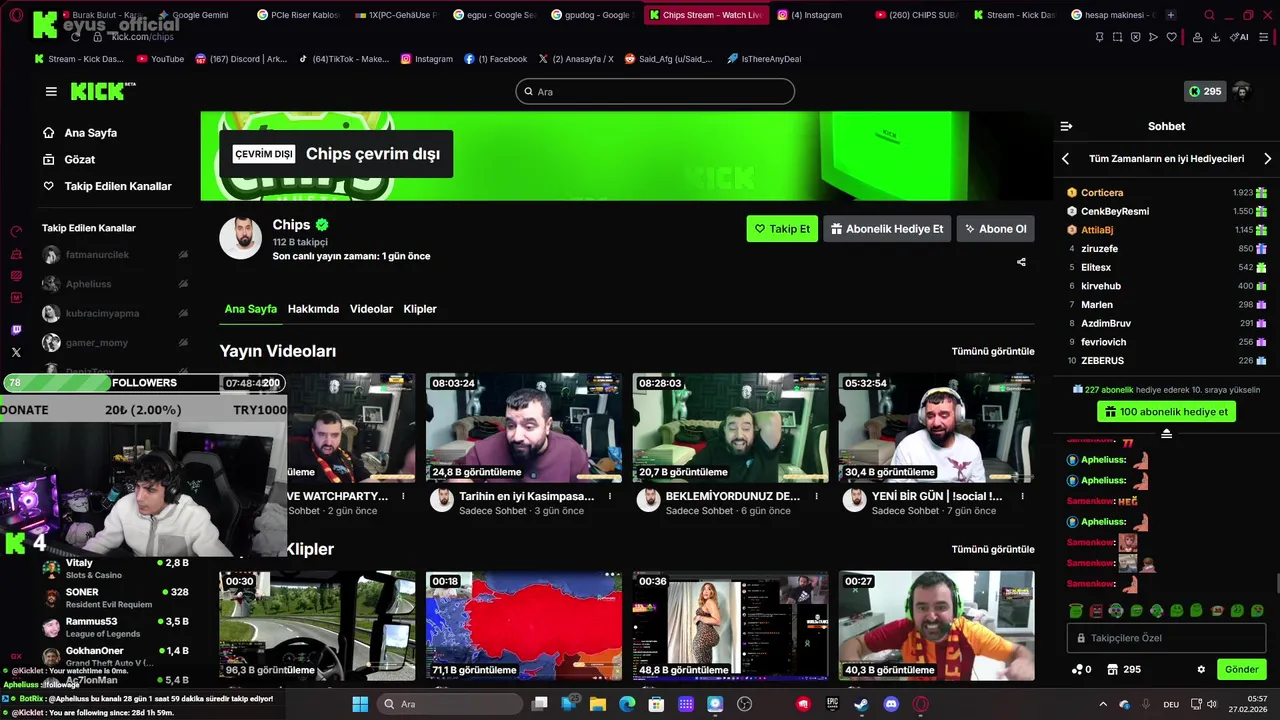Open the Opera AI assistant icon
The image size is (1280, 720).
(x=1240, y=37)
